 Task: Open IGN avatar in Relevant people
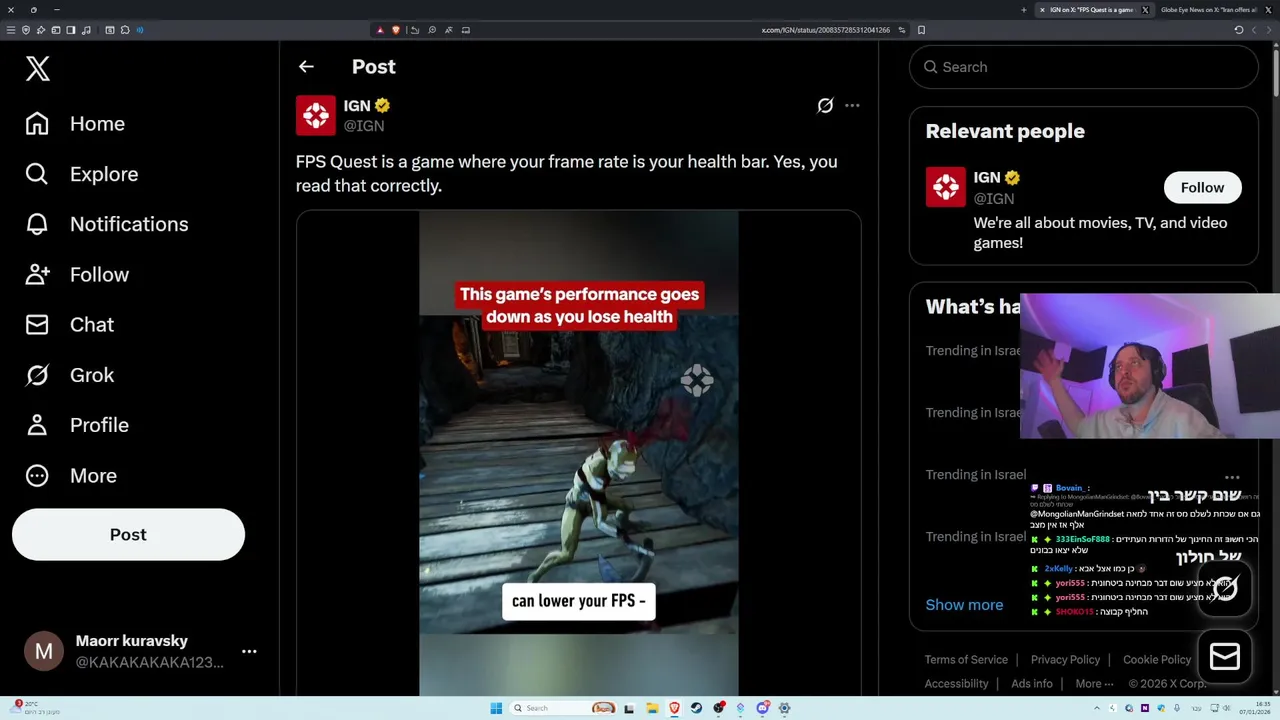[x=945, y=187]
